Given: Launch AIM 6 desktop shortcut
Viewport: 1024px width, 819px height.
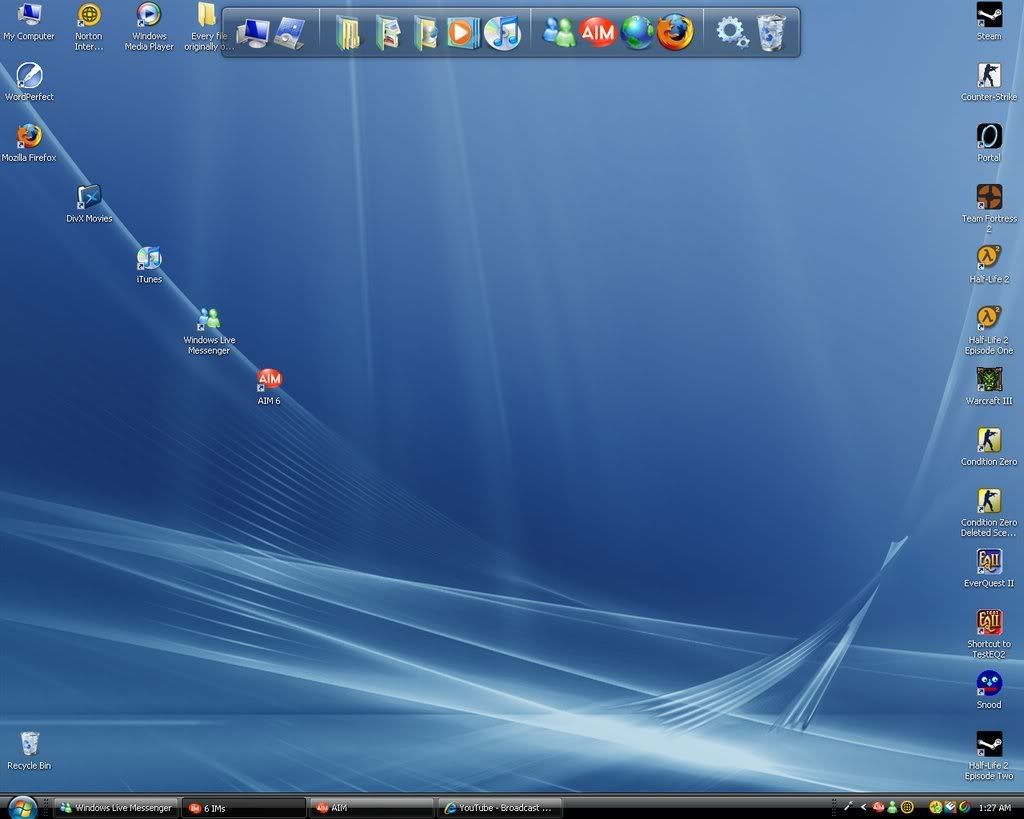Looking at the screenshot, I should (269, 387).
